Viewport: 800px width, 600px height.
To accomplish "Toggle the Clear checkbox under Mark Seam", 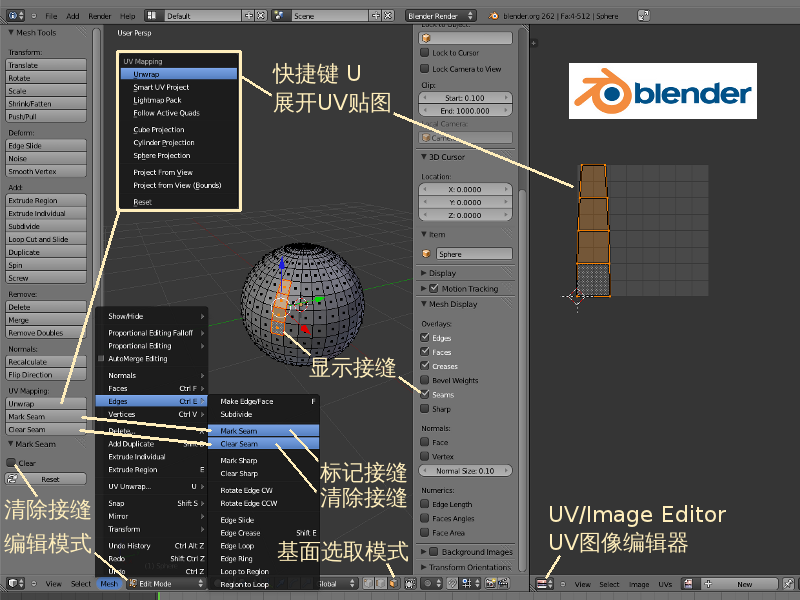I will pos(11,463).
